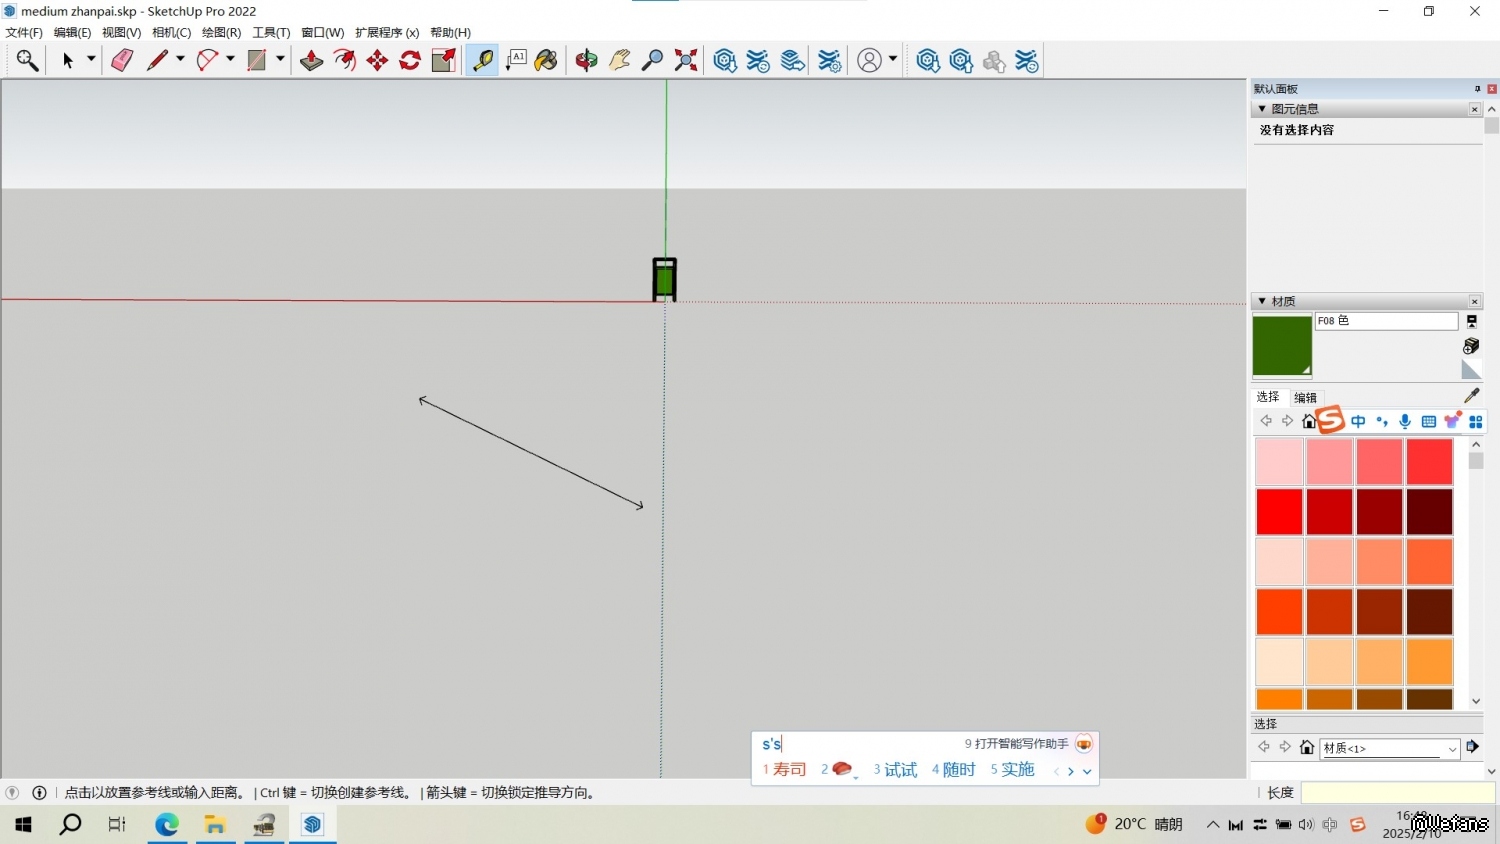Click the 长度 measurement input box
Screen dimensions: 1500x844
click(1397, 793)
